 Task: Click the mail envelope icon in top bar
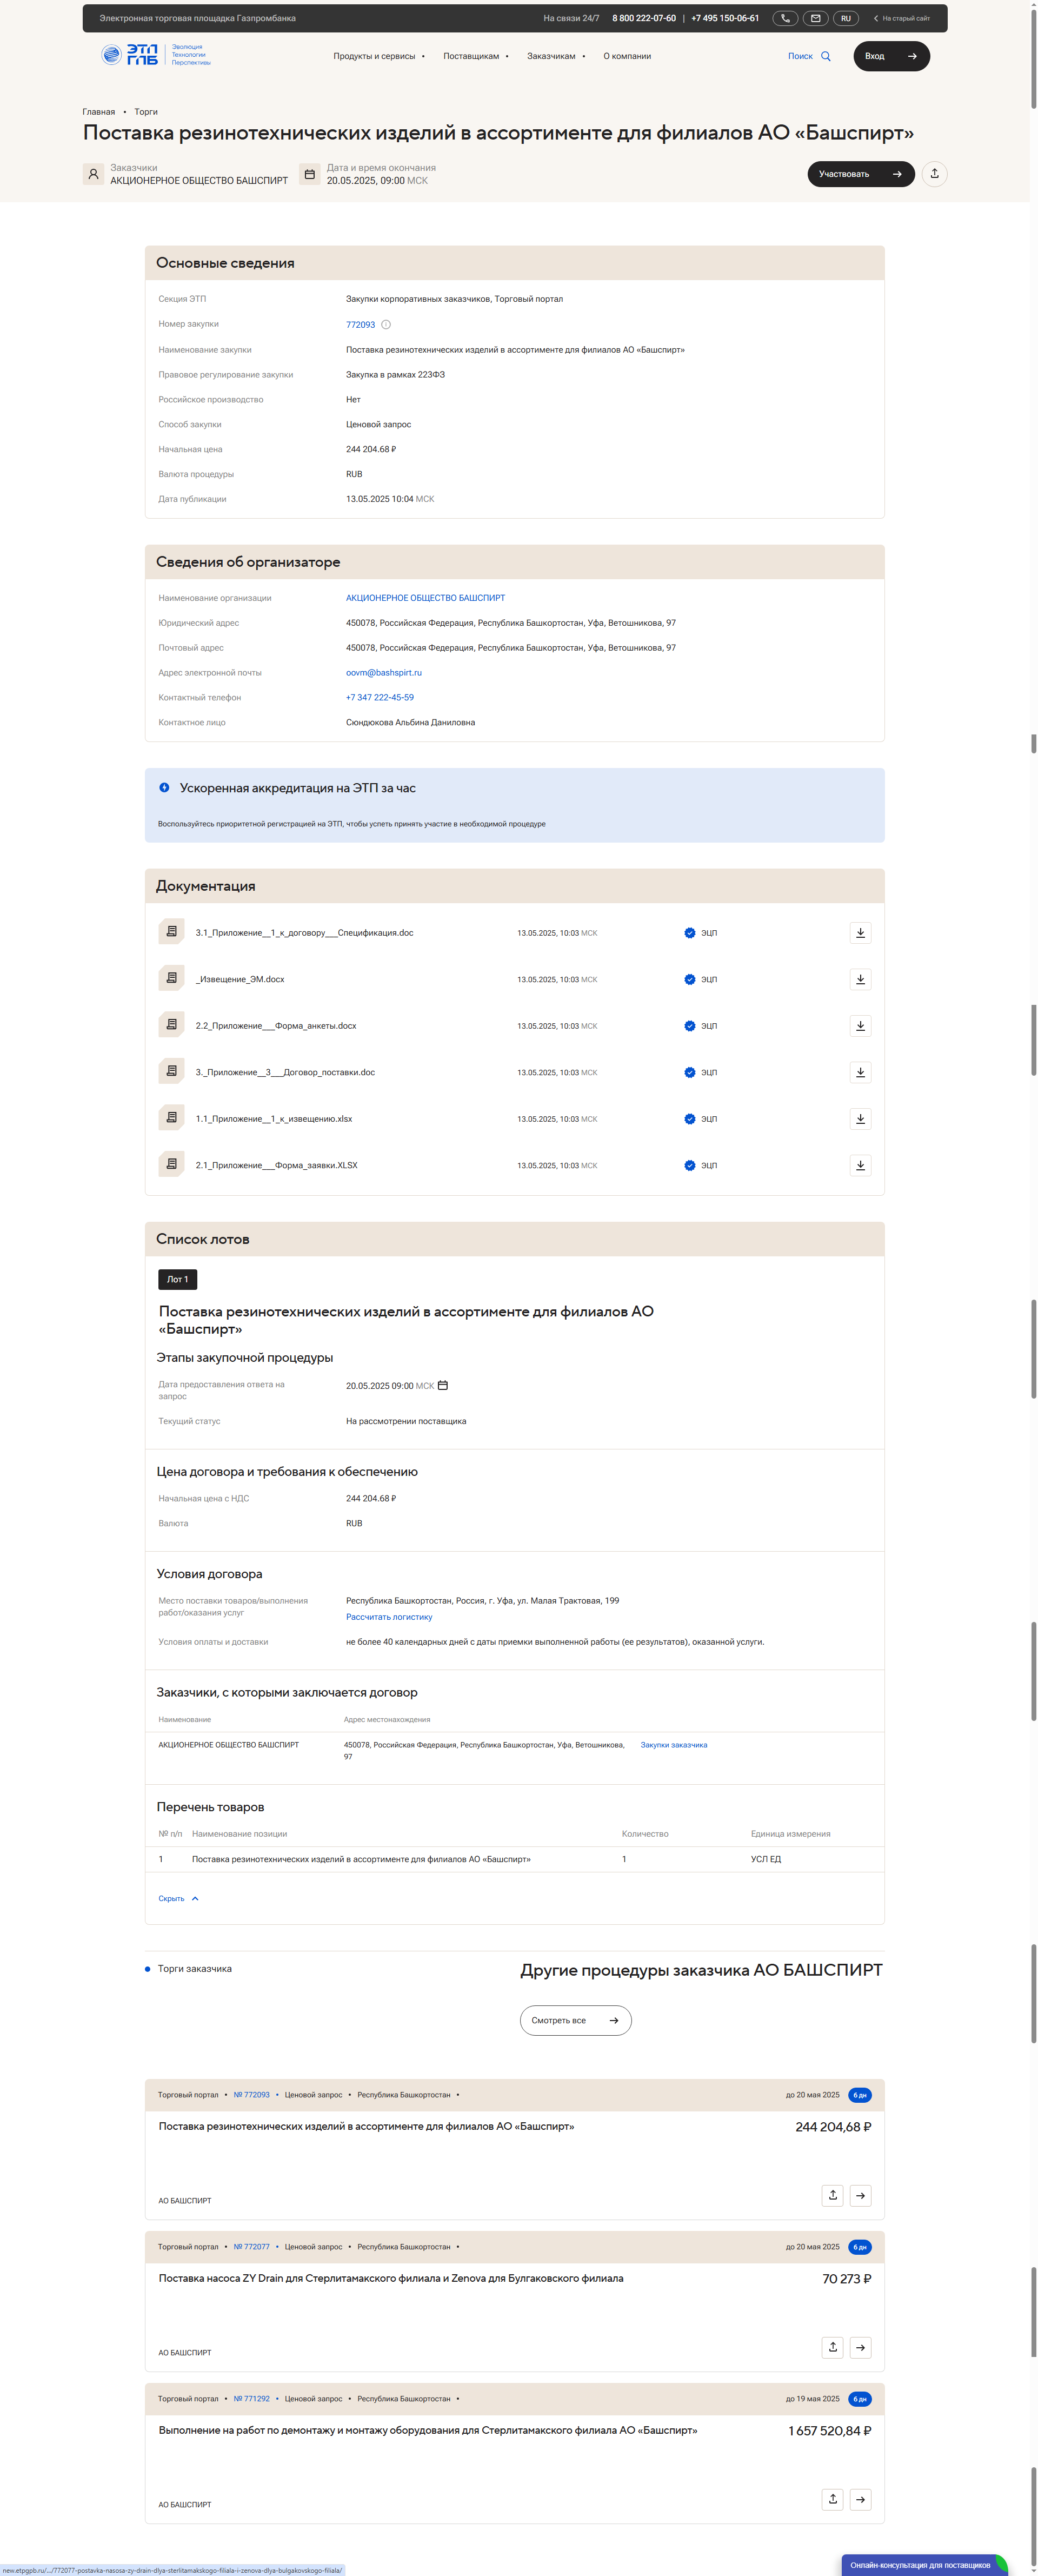point(816,18)
